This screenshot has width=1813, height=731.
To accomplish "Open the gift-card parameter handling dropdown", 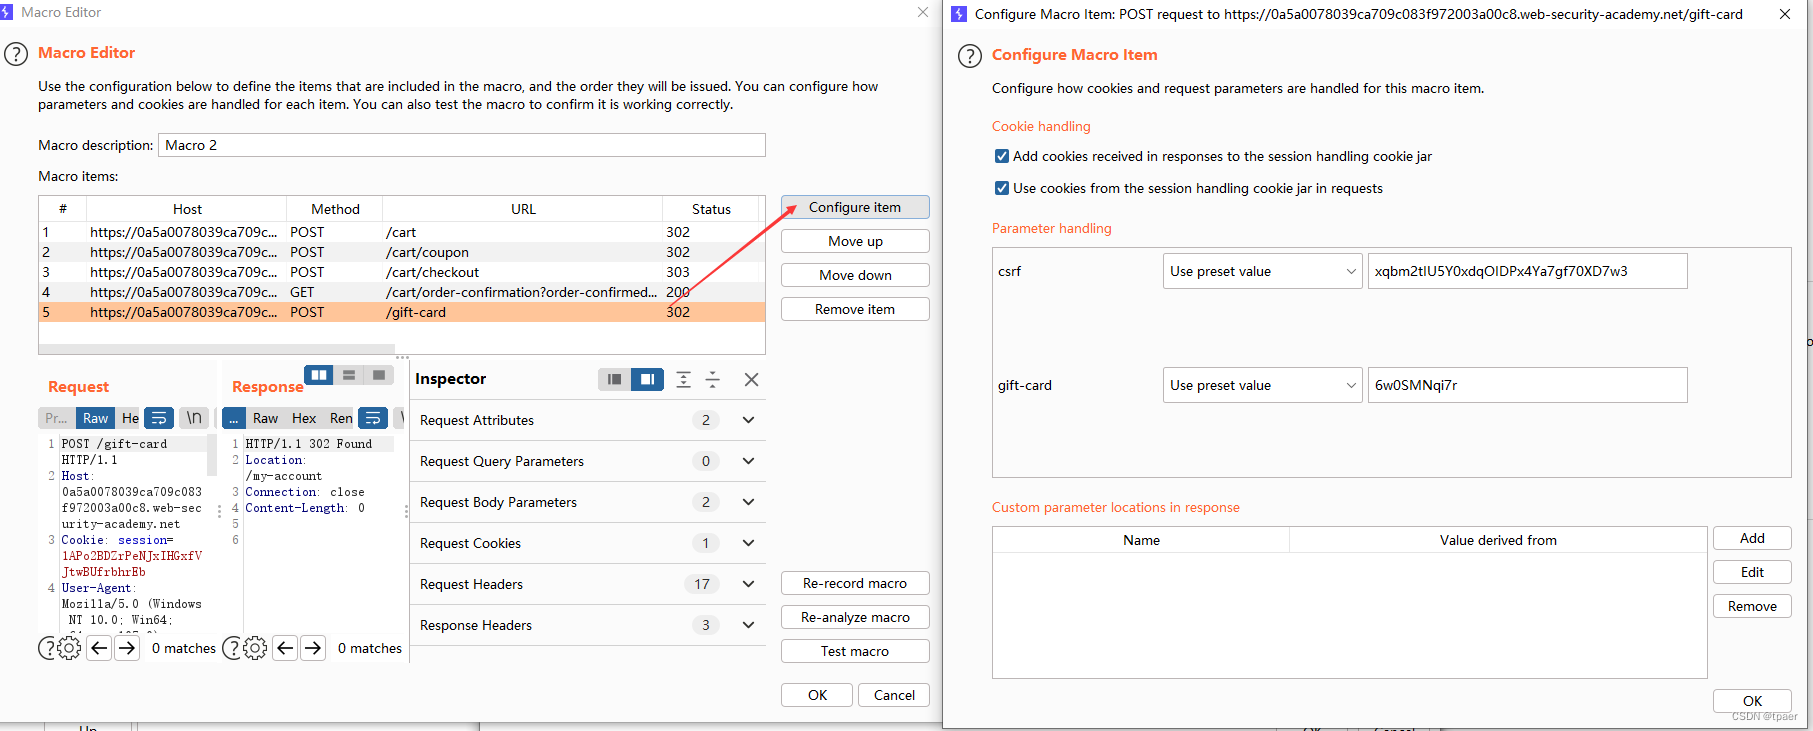I will 1262,385.
